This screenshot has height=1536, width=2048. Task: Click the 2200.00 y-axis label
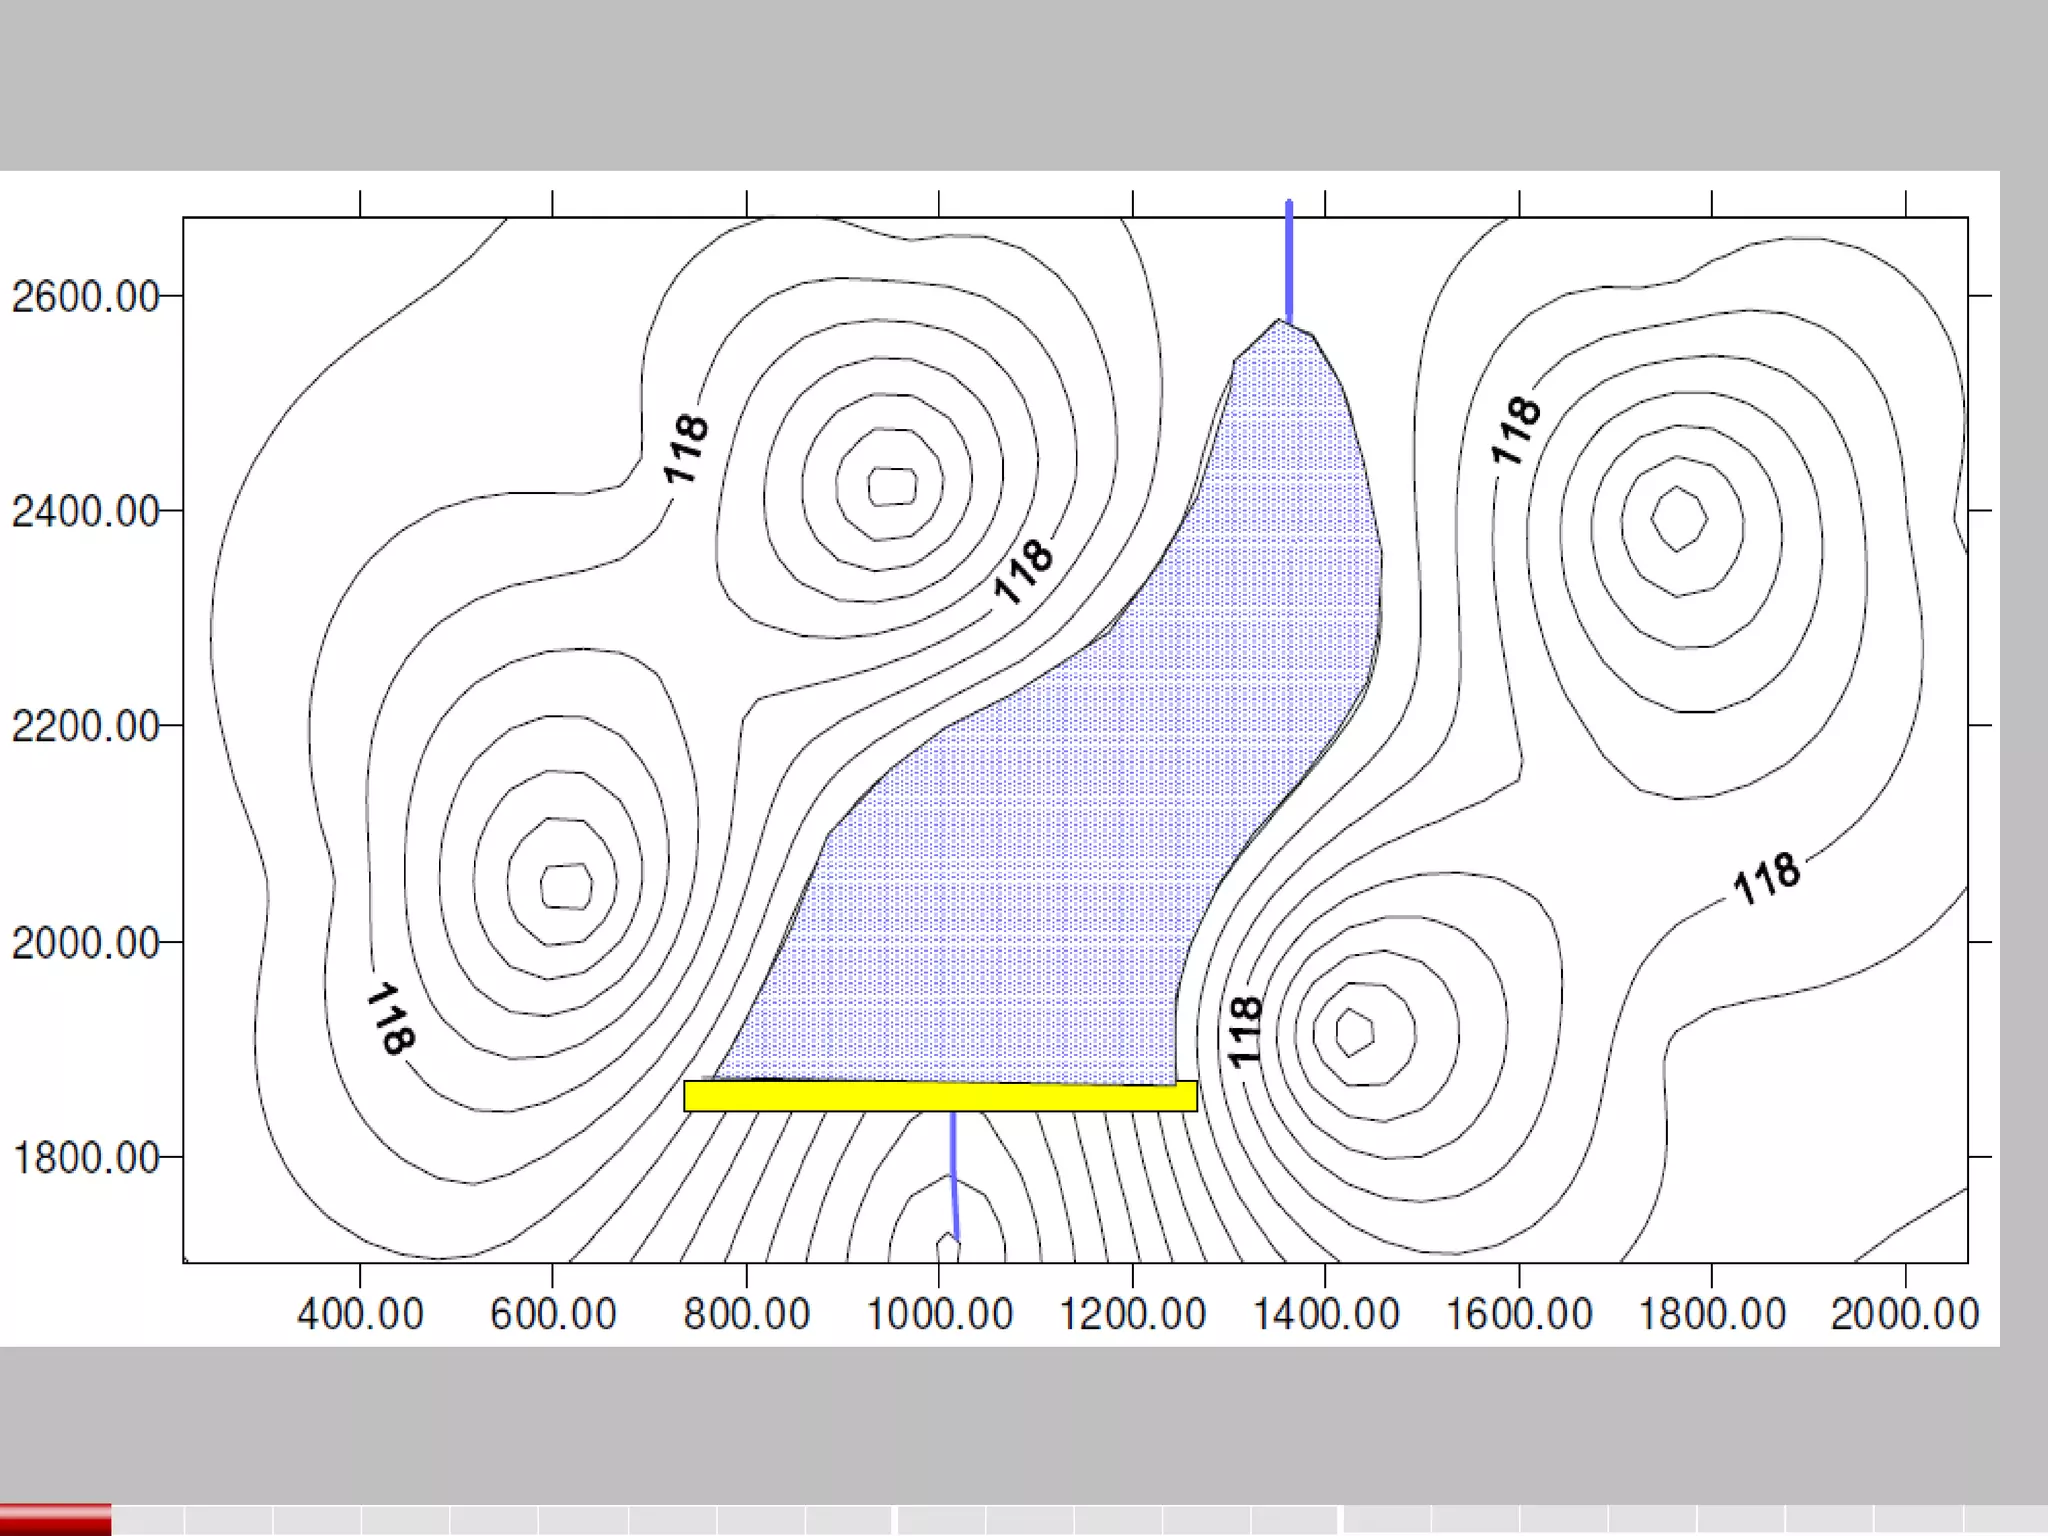pos(85,726)
